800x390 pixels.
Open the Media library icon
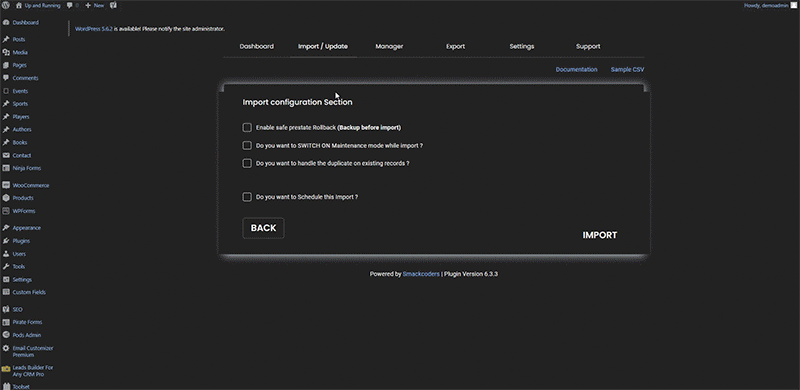tap(6, 52)
